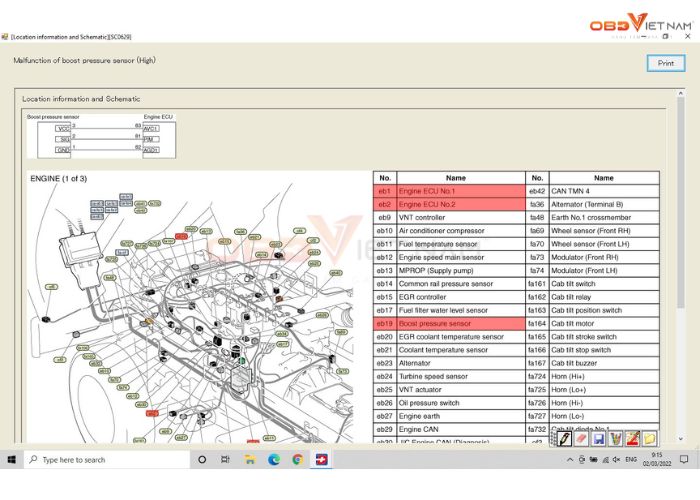Click the Horn (Lo-) entry
This screenshot has width=700, height=500.
pos(567,416)
